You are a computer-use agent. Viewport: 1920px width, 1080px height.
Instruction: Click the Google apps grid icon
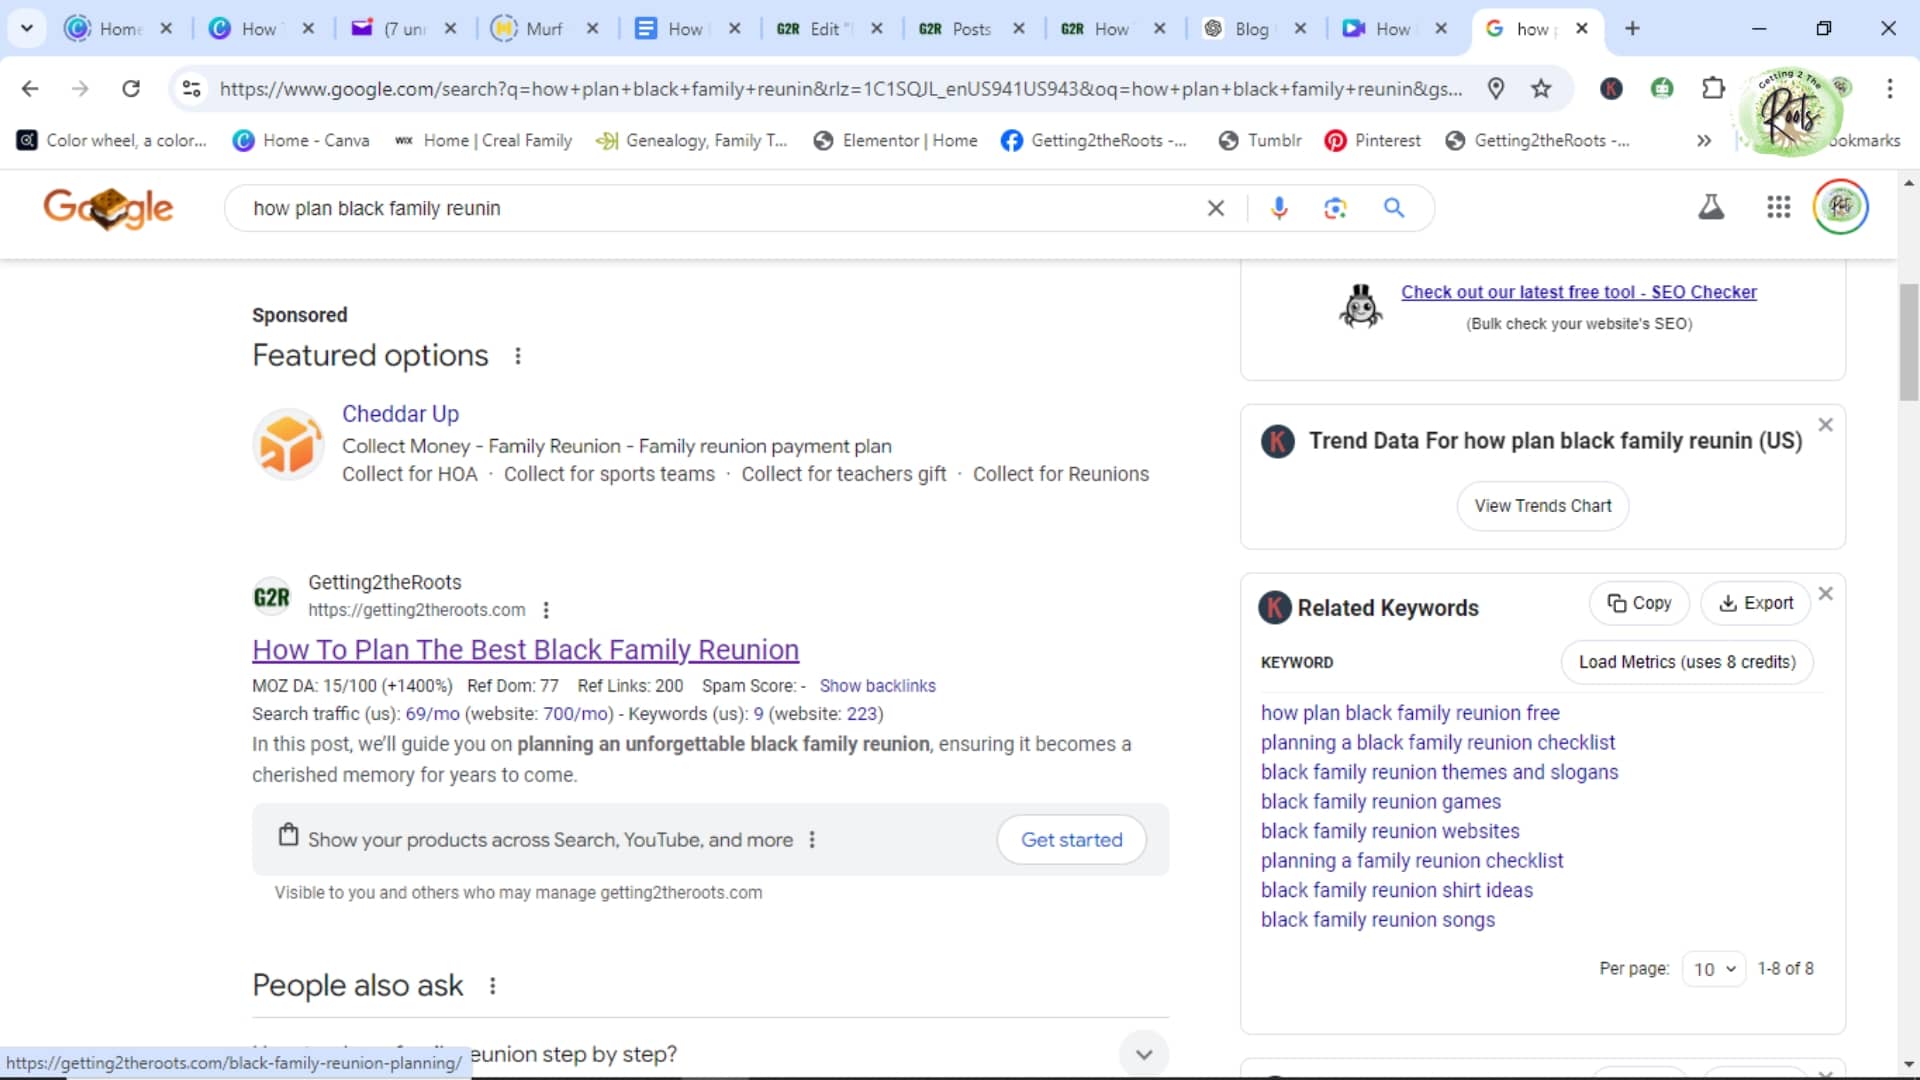pyautogui.click(x=1778, y=207)
